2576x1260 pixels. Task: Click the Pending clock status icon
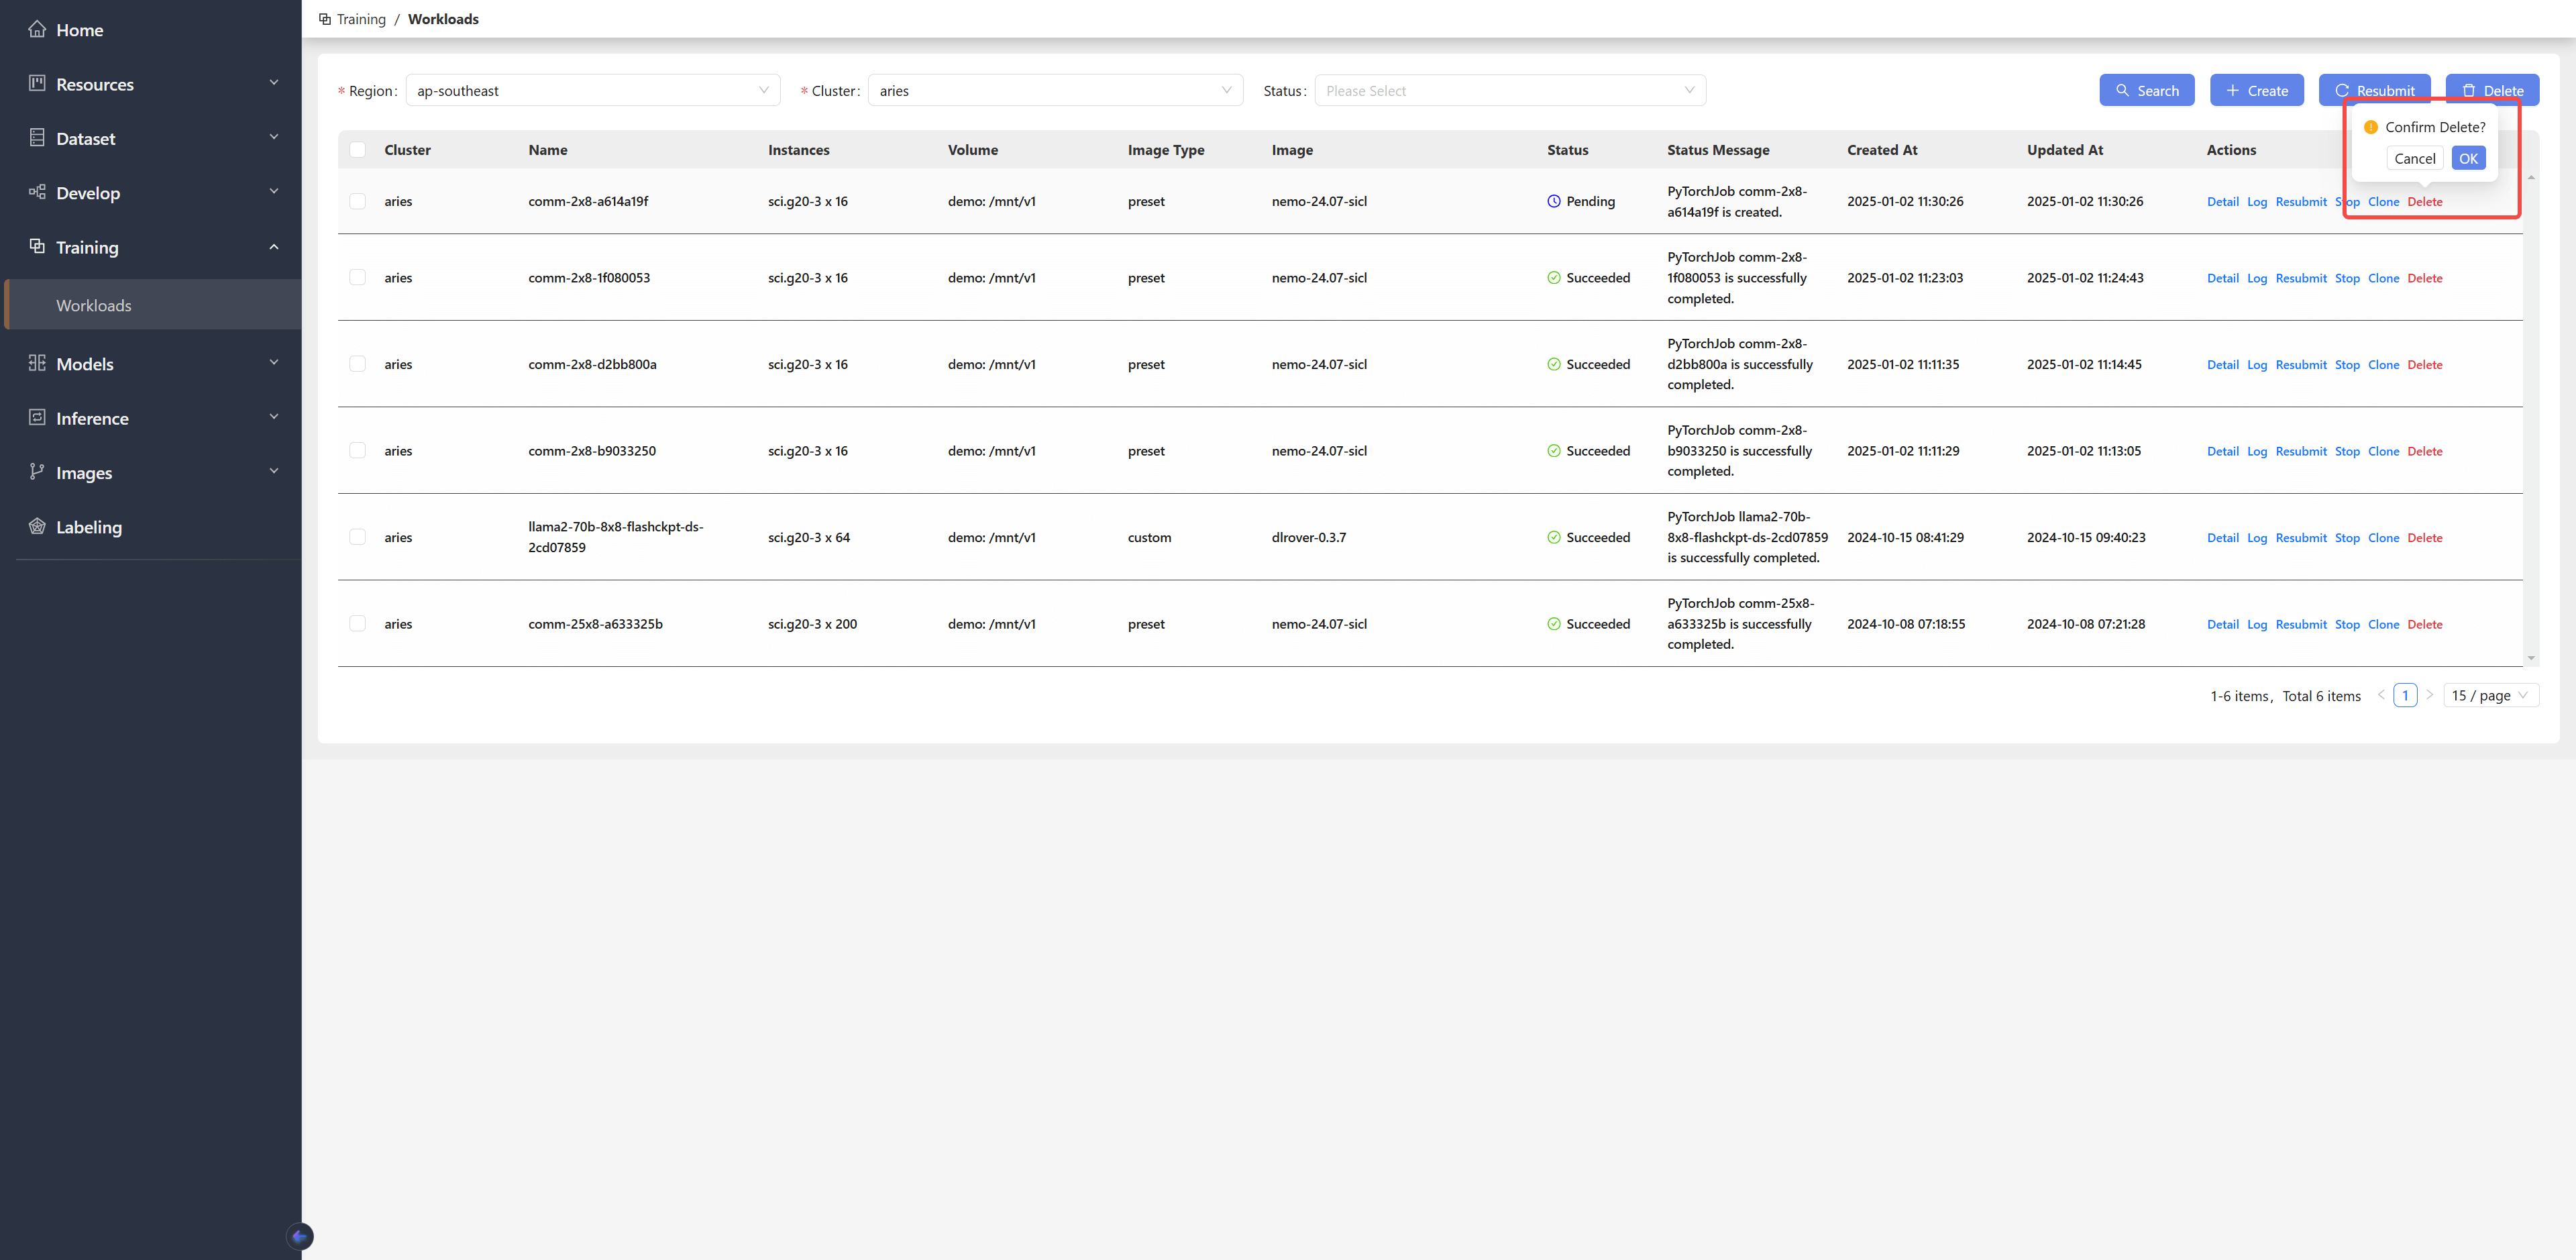coord(1554,201)
